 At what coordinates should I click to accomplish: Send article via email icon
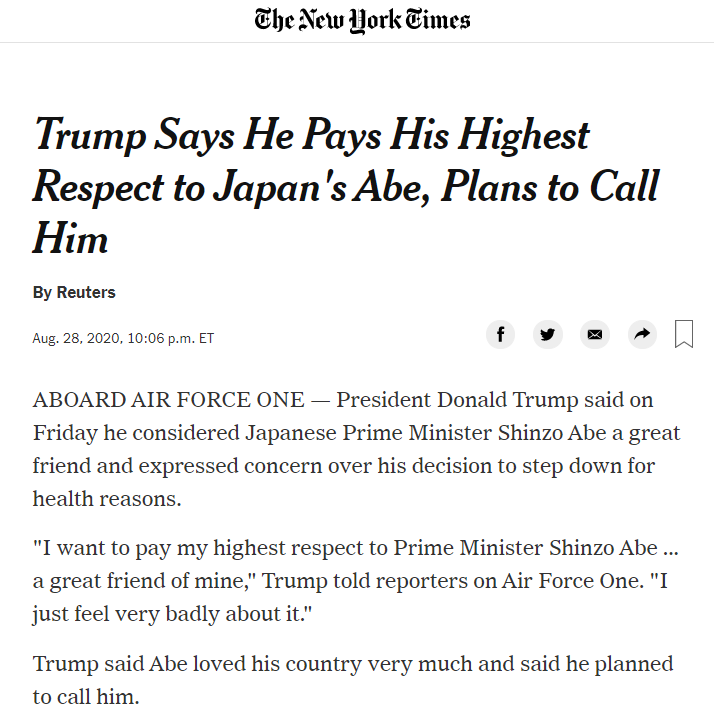point(595,334)
